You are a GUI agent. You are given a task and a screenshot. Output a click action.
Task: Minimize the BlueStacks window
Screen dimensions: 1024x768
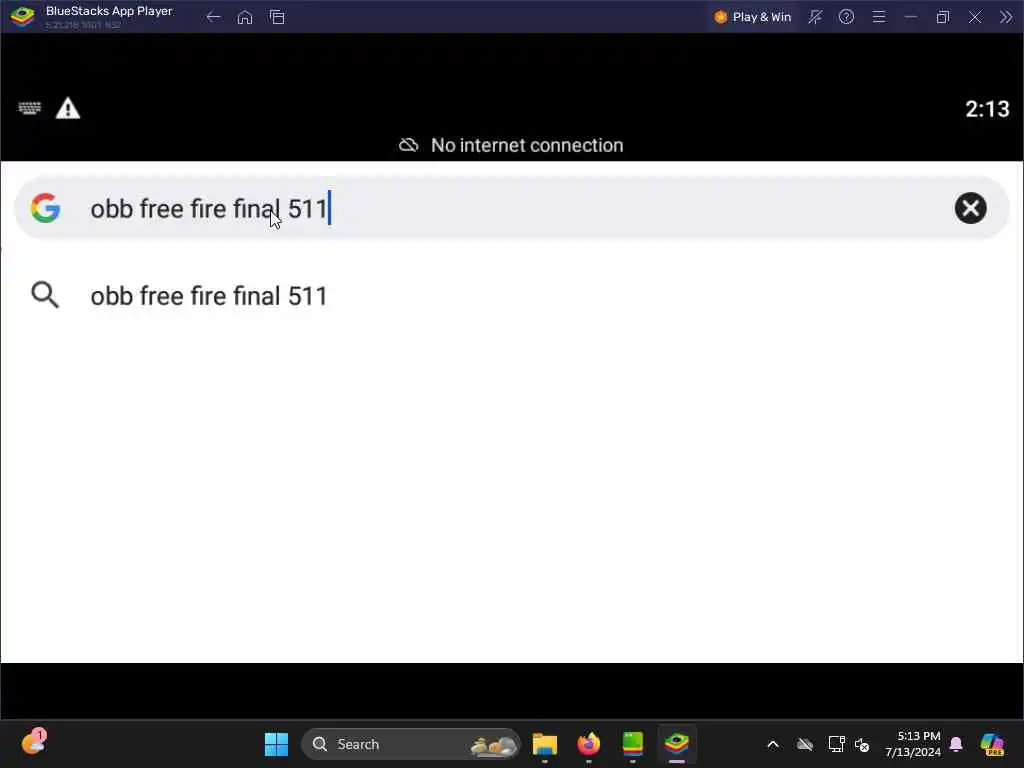[911, 17]
